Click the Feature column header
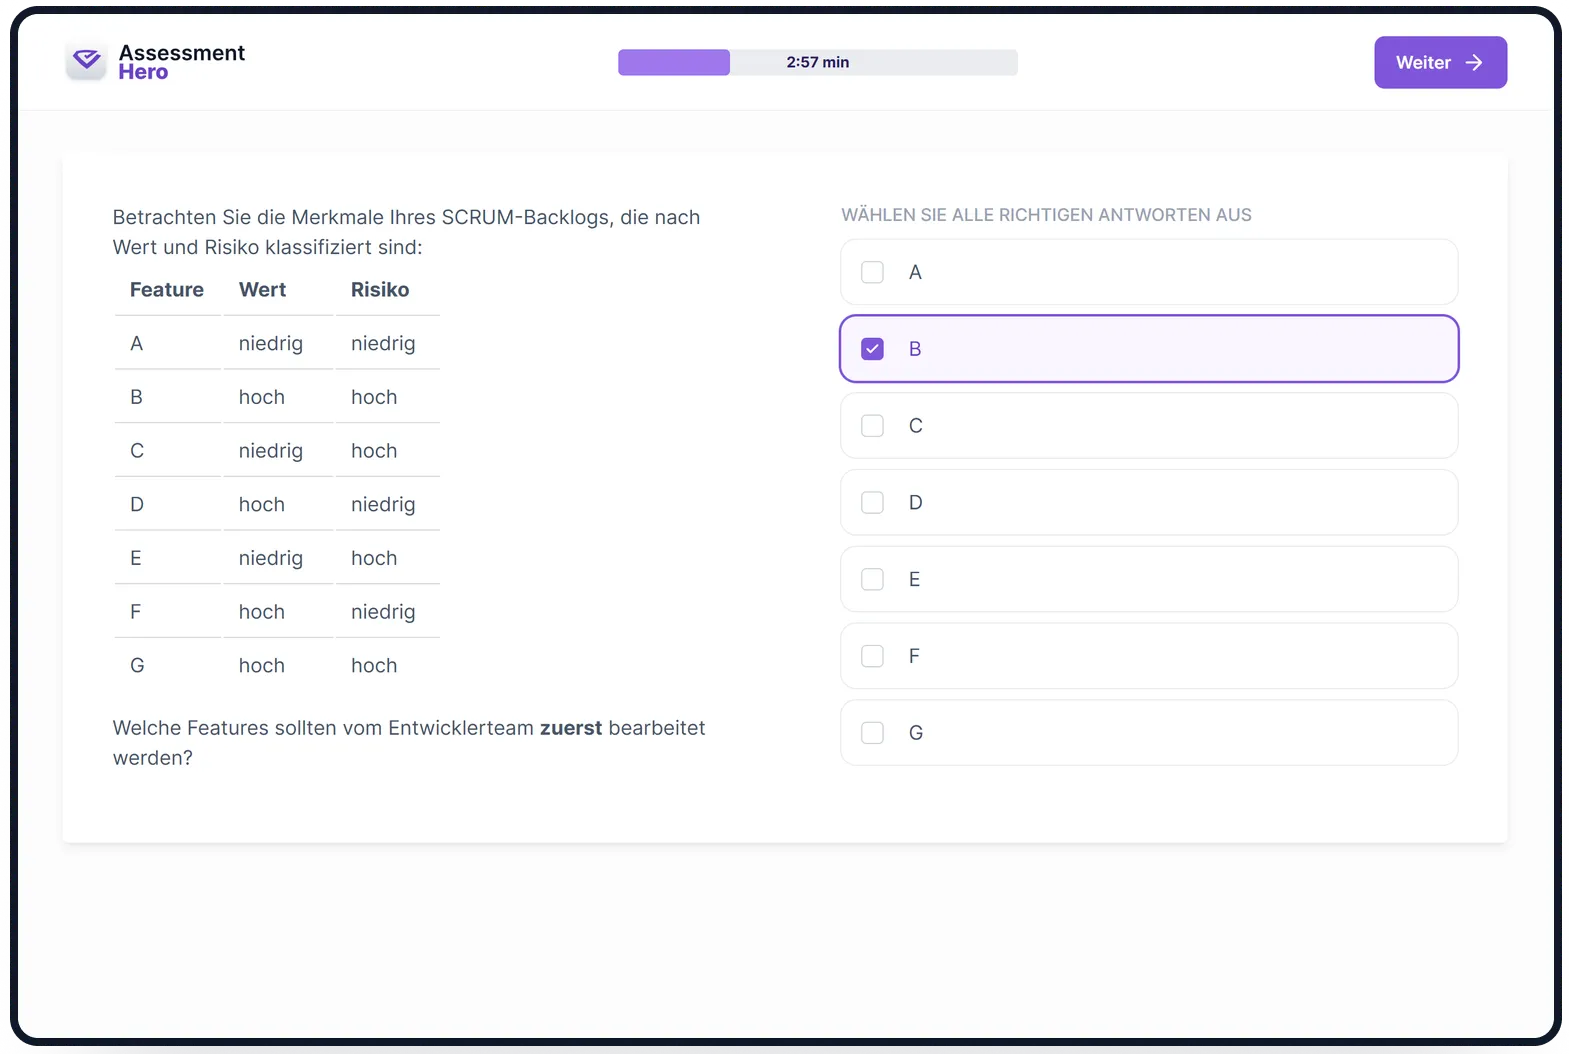 click(166, 290)
